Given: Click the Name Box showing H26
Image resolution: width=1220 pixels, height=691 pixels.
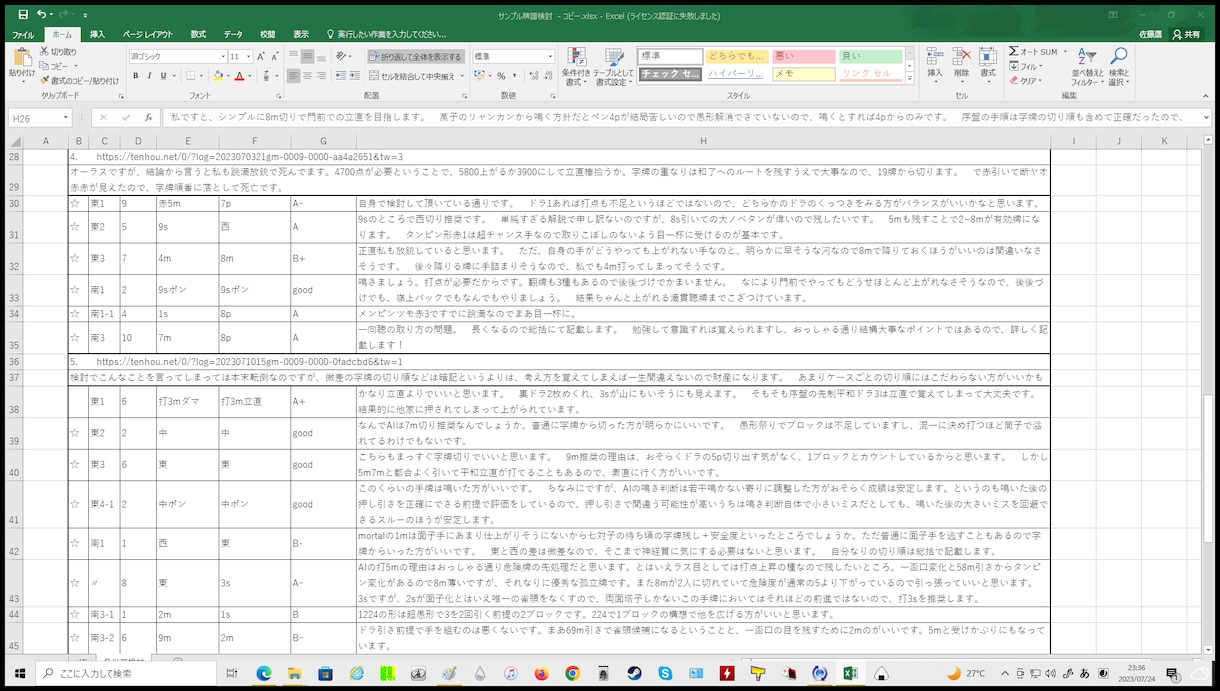Looking at the screenshot, I should pos(40,117).
